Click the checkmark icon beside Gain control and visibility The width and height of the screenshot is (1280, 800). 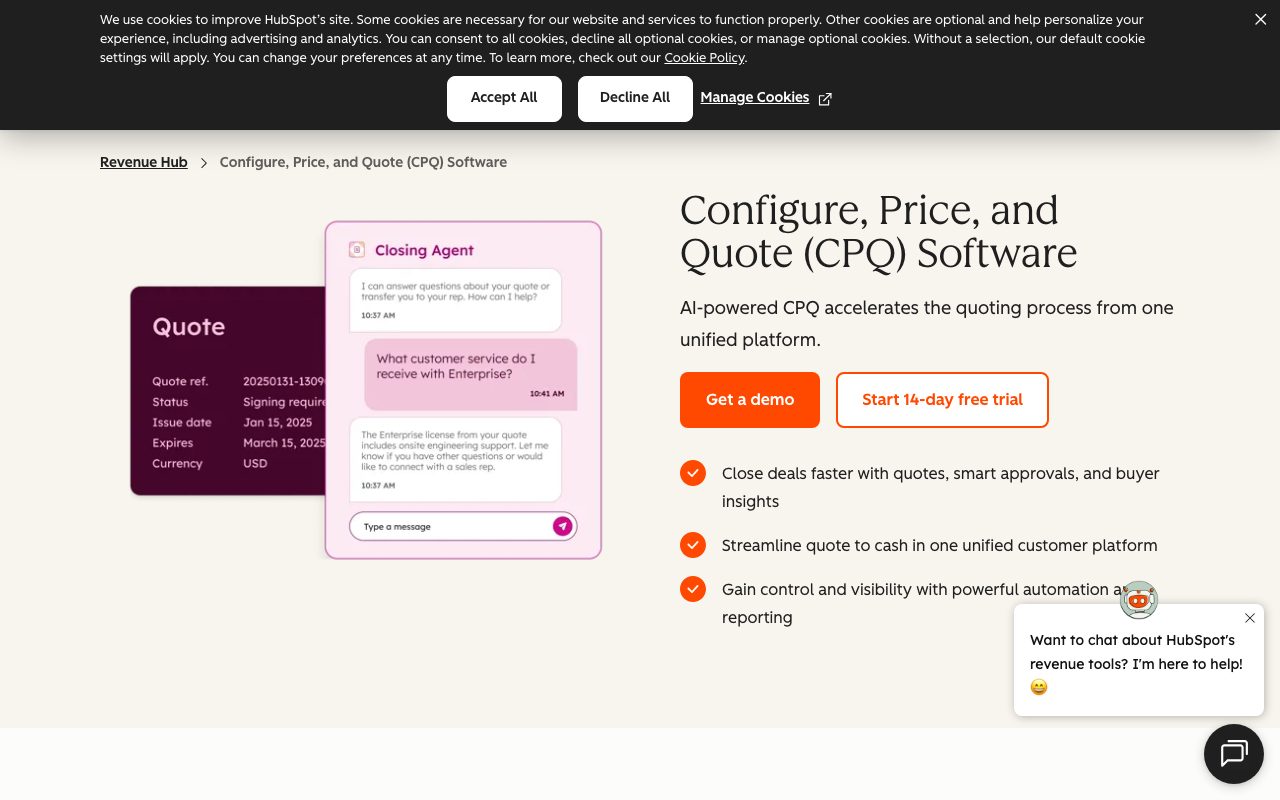tap(693, 589)
